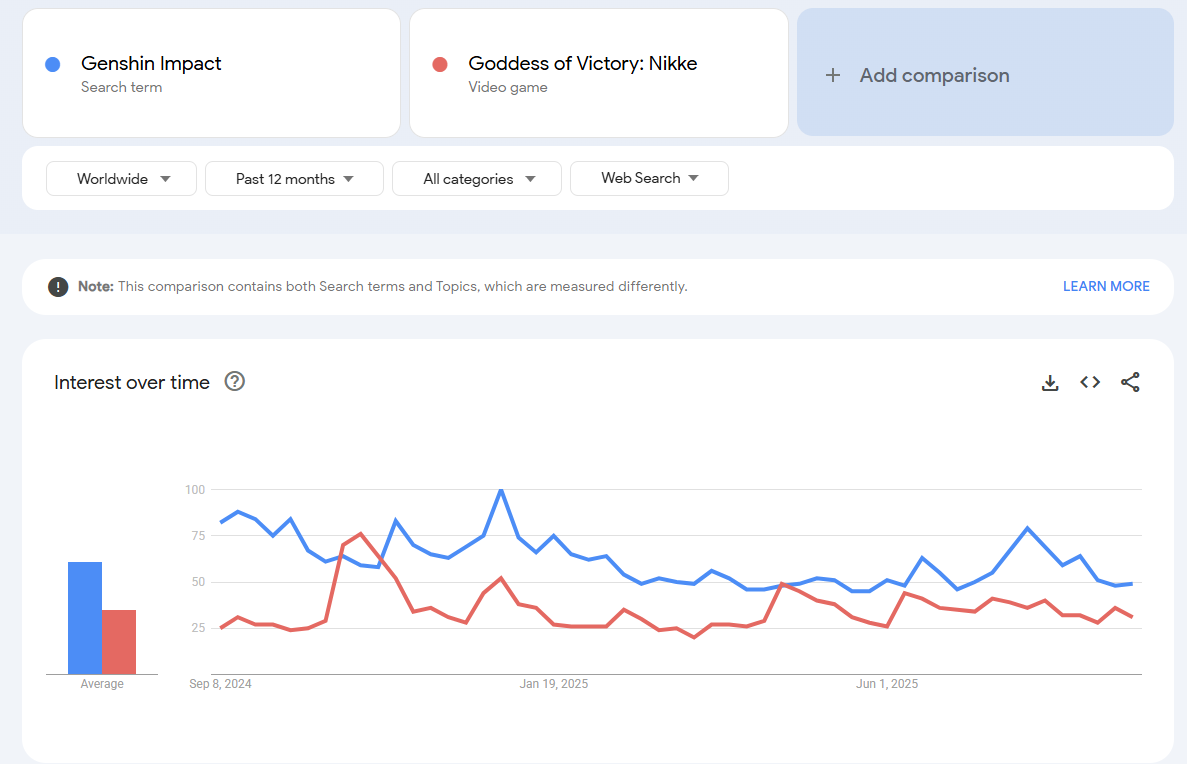Open the Interest over time help icon

235,381
